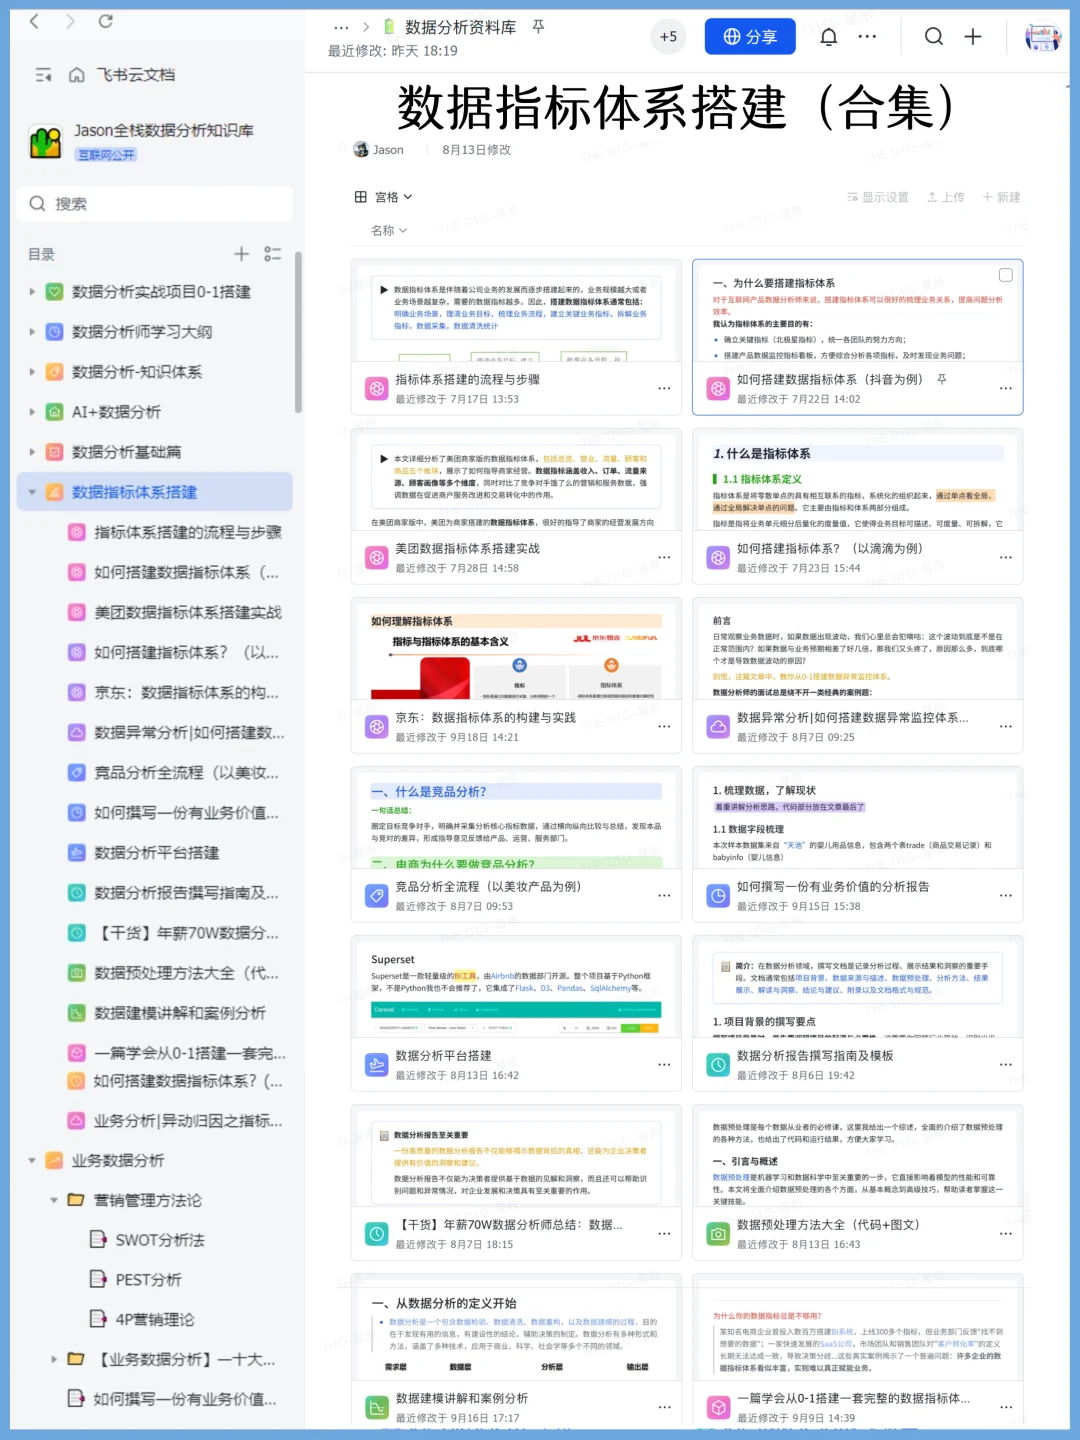Viewport: 1080px width, 1440px height.
Task: Click the blue 分享 share button
Action: [x=748, y=37]
